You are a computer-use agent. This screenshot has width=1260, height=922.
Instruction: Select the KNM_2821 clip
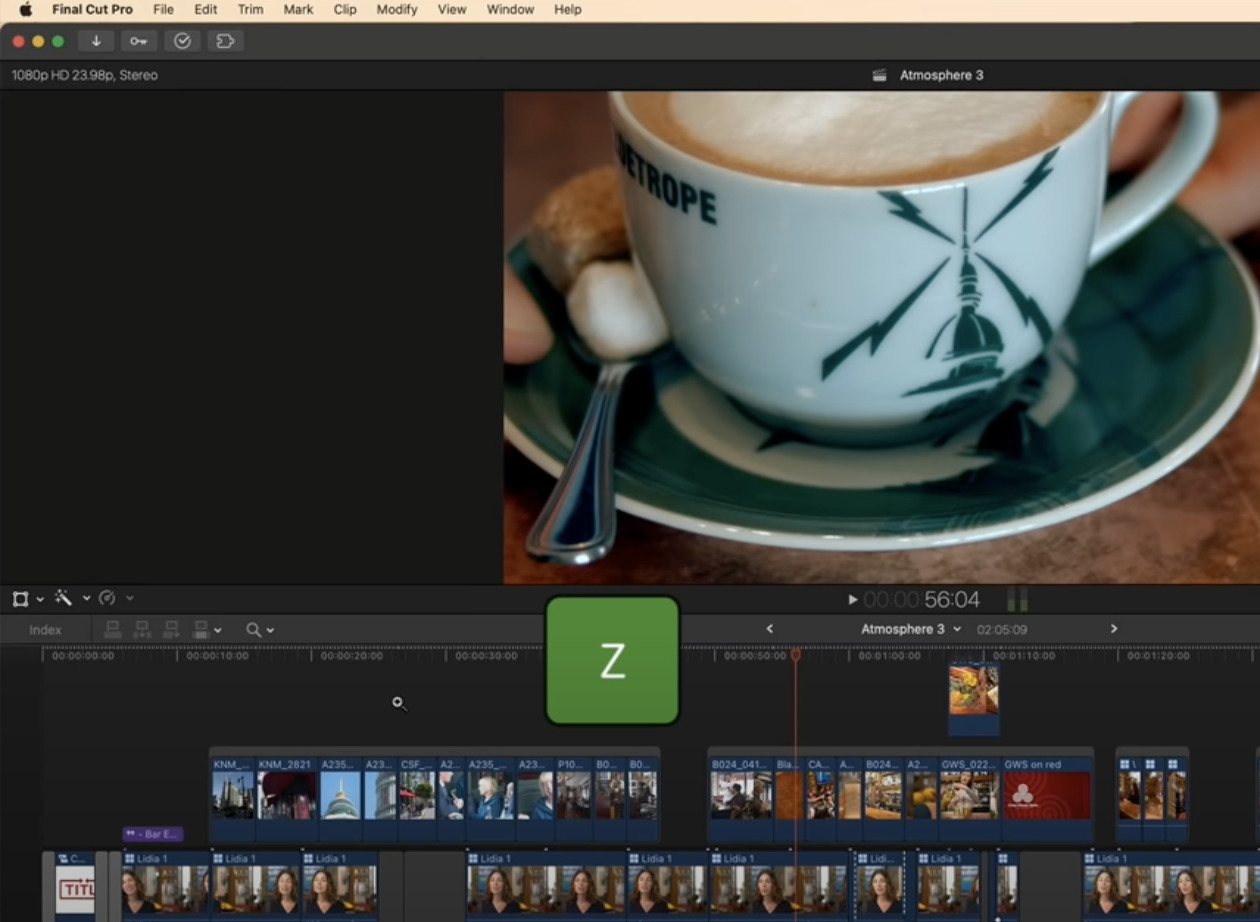tap(287, 798)
